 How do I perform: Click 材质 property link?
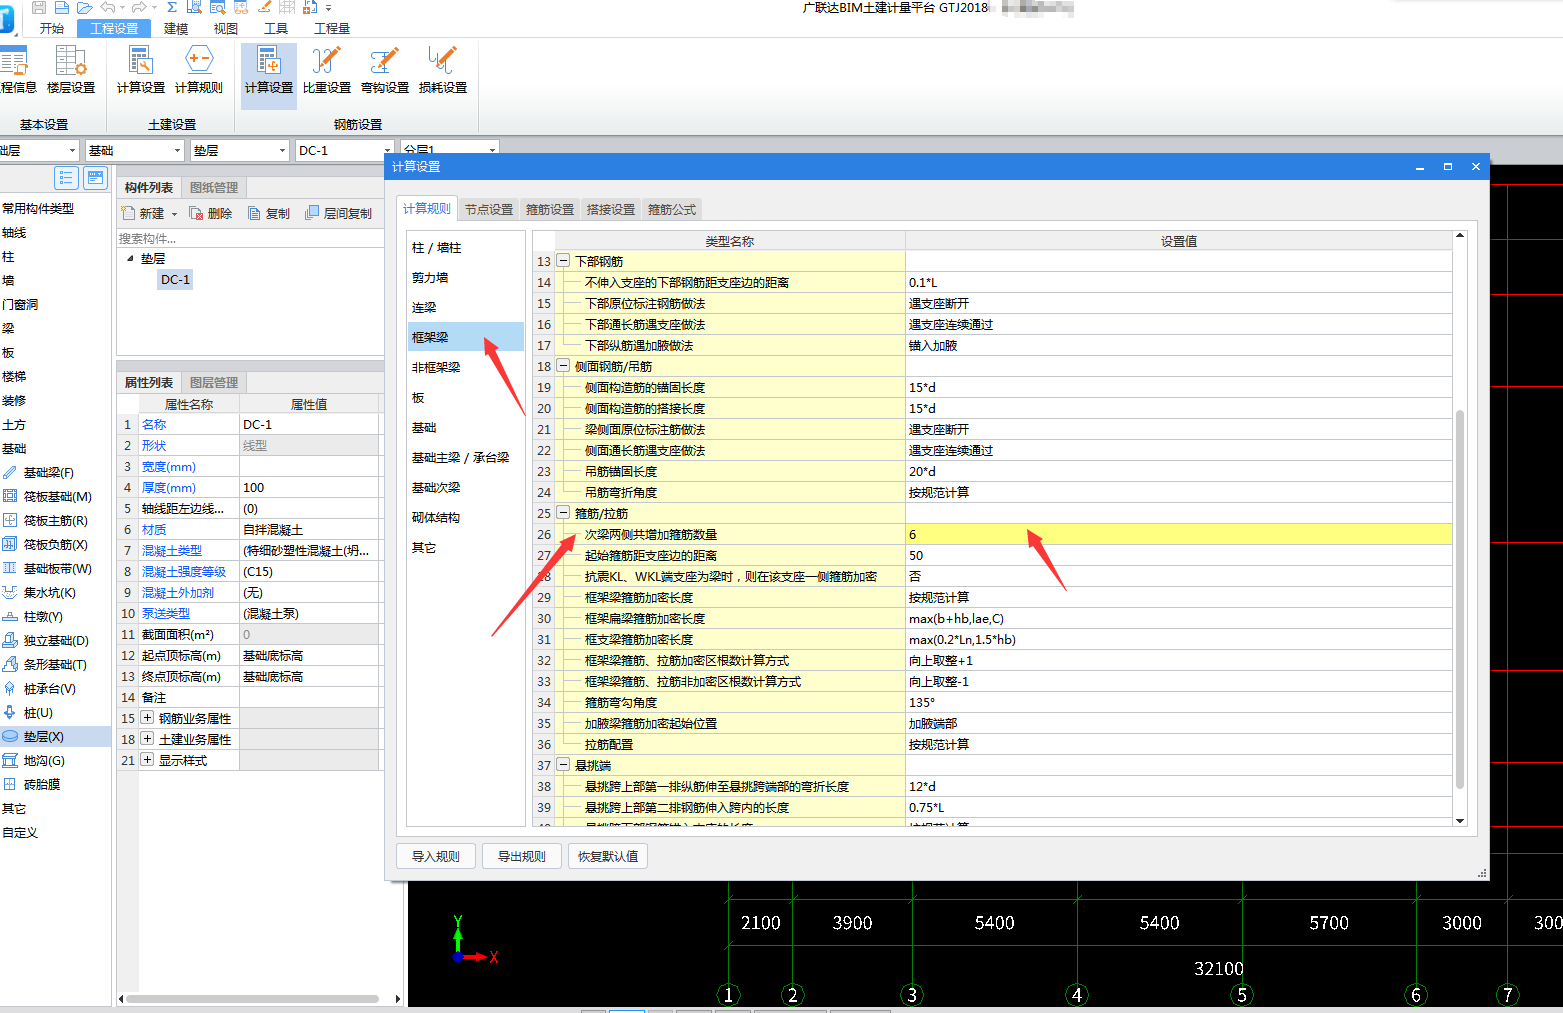(x=154, y=529)
